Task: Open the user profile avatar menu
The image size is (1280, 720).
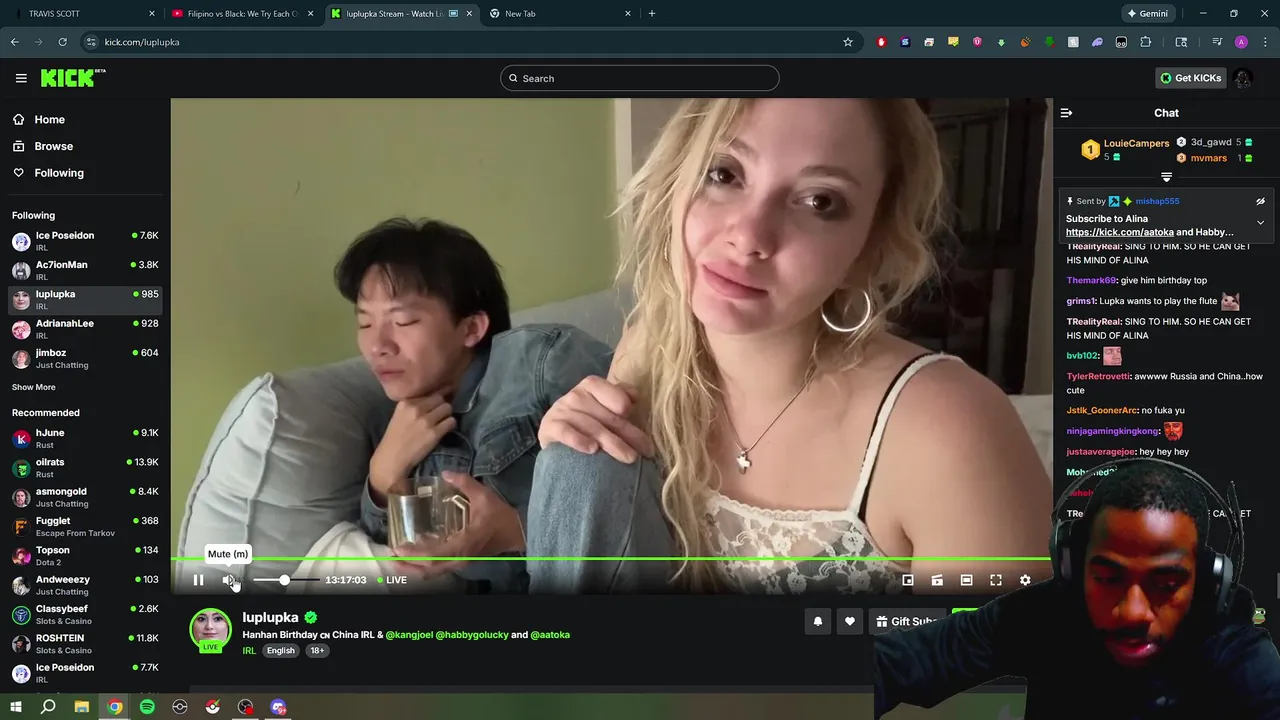Action: pos(1243,78)
